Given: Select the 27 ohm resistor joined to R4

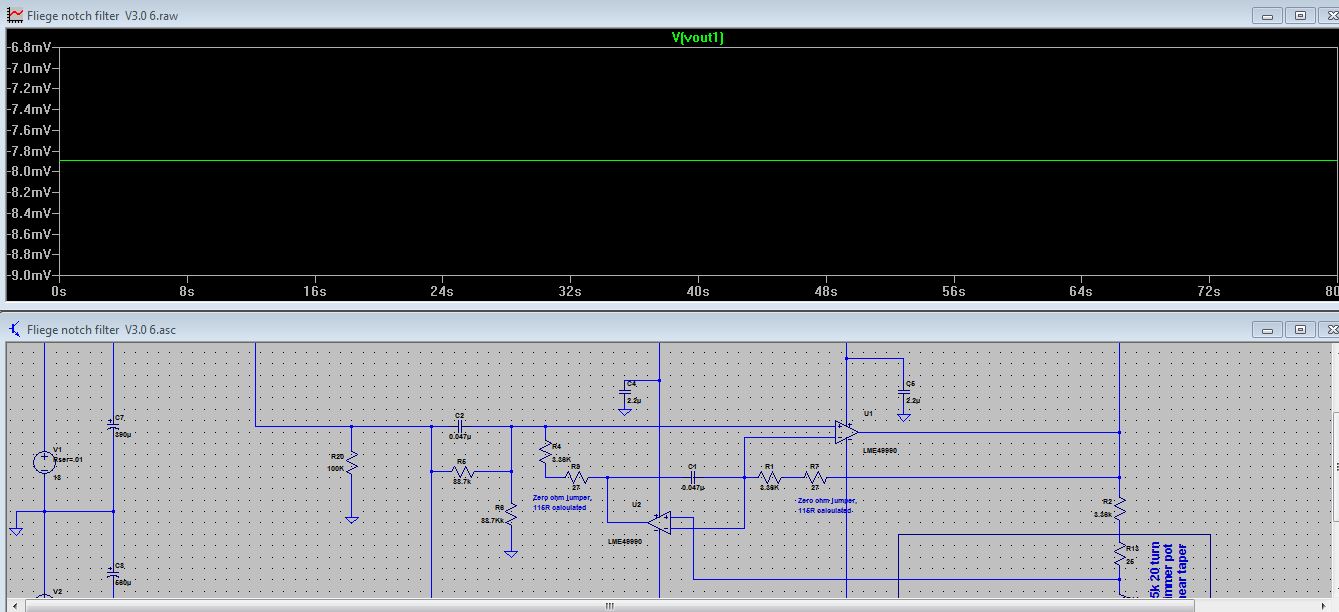Looking at the screenshot, I should (x=576, y=476).
